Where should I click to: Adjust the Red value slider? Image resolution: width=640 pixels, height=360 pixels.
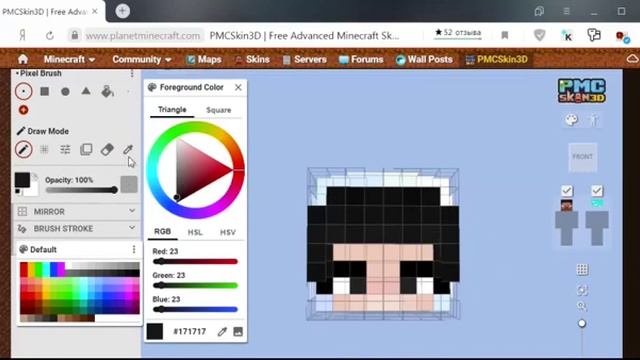click(x=195, y=262)
